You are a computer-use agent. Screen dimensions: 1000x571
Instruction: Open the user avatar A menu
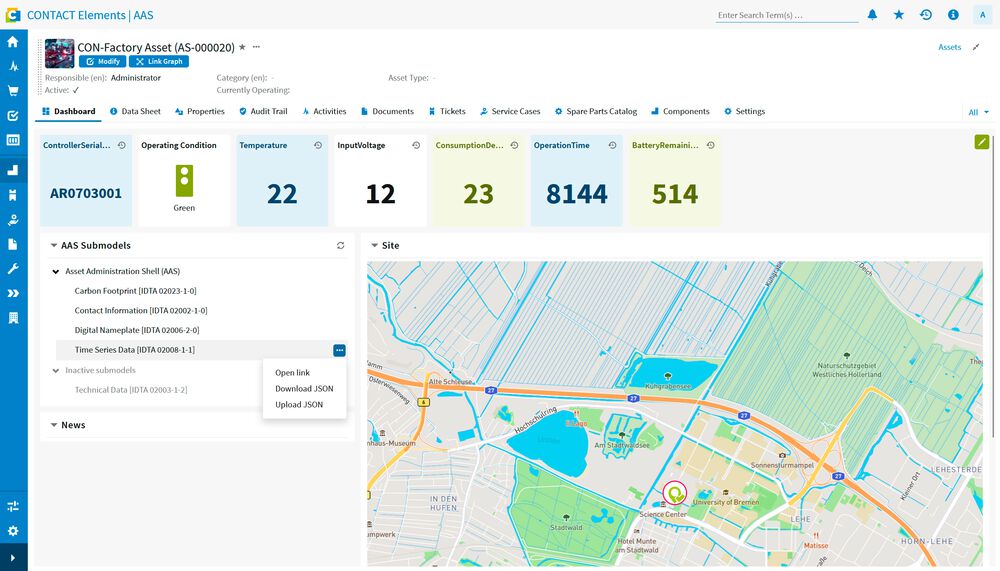[x=982, y=15]
